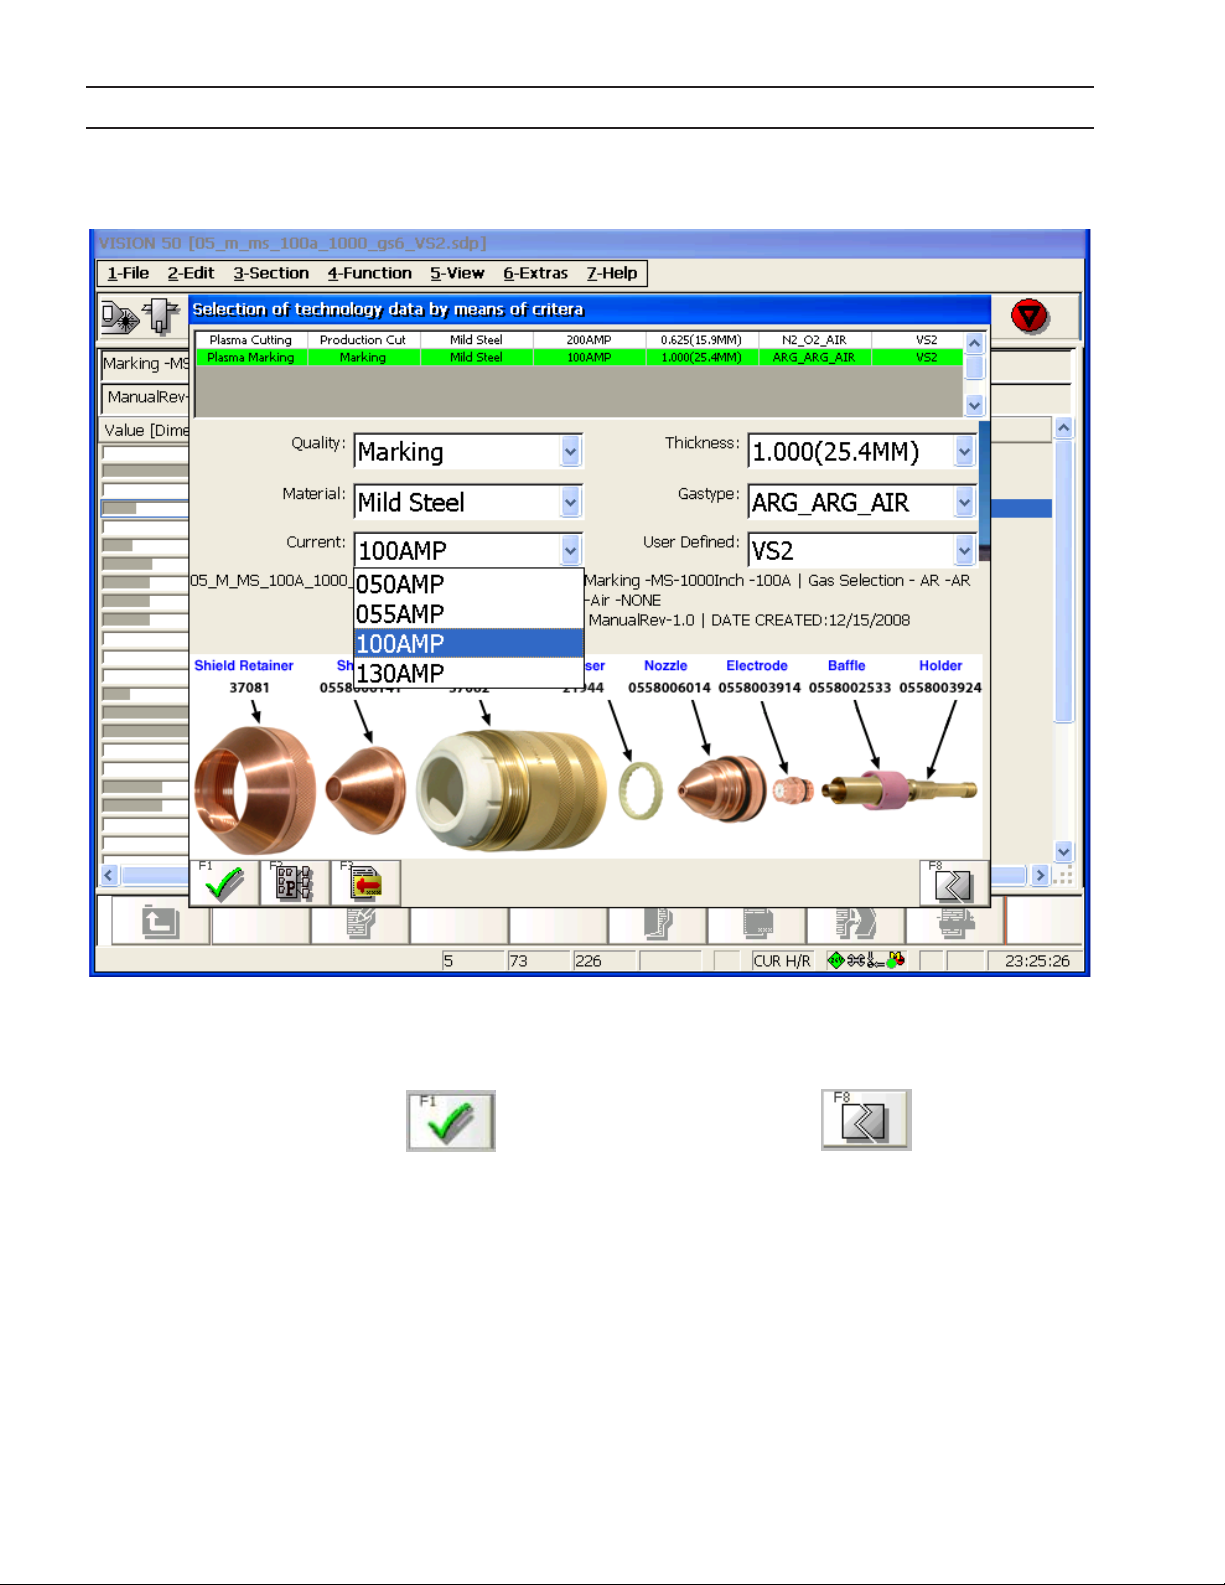1225x1585 pixels.
Task: Click the up arrow of the data table scrollbar
Action: 974,343
